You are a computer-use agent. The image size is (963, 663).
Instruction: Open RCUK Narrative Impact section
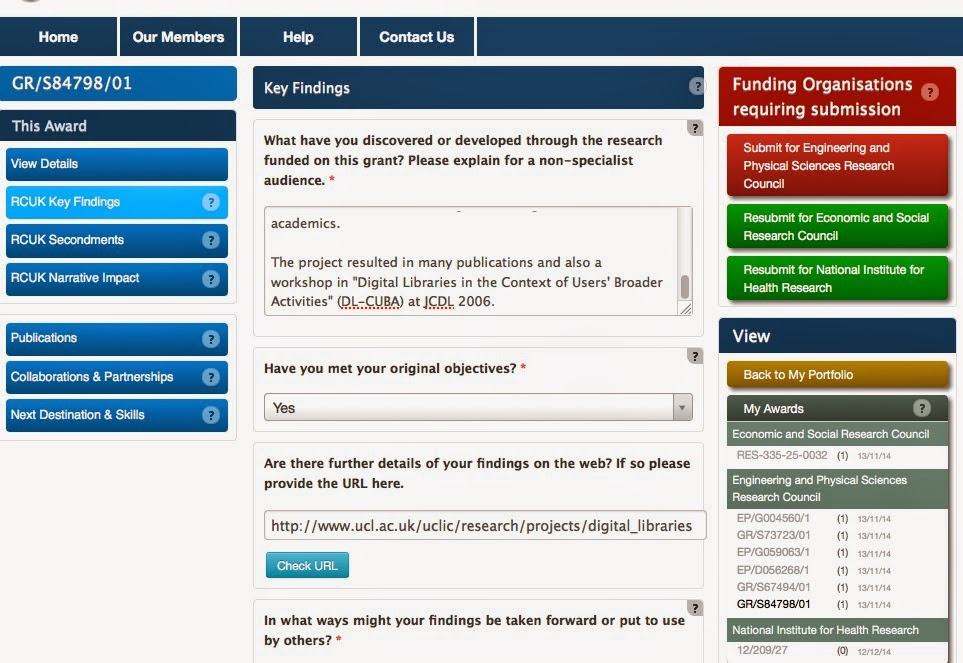(117, 279)
